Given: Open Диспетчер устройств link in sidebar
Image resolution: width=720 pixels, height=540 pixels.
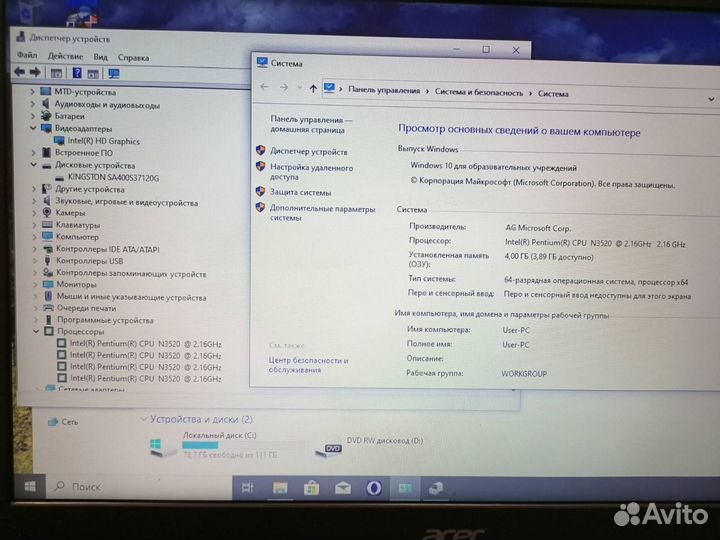Looking at the screenshot, I should 309,151.
